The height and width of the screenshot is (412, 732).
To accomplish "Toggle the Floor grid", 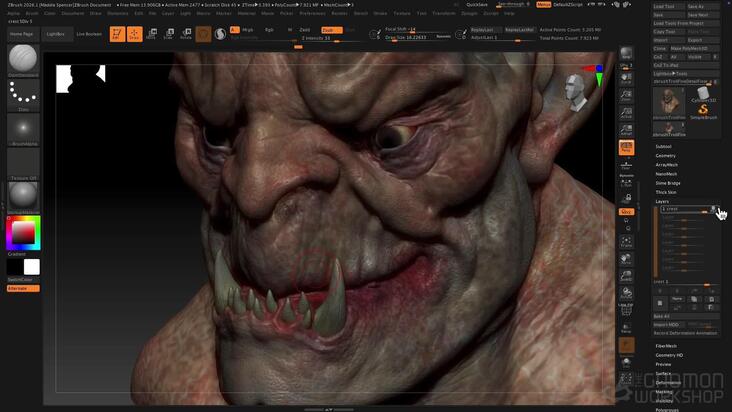I will point(626,166).
